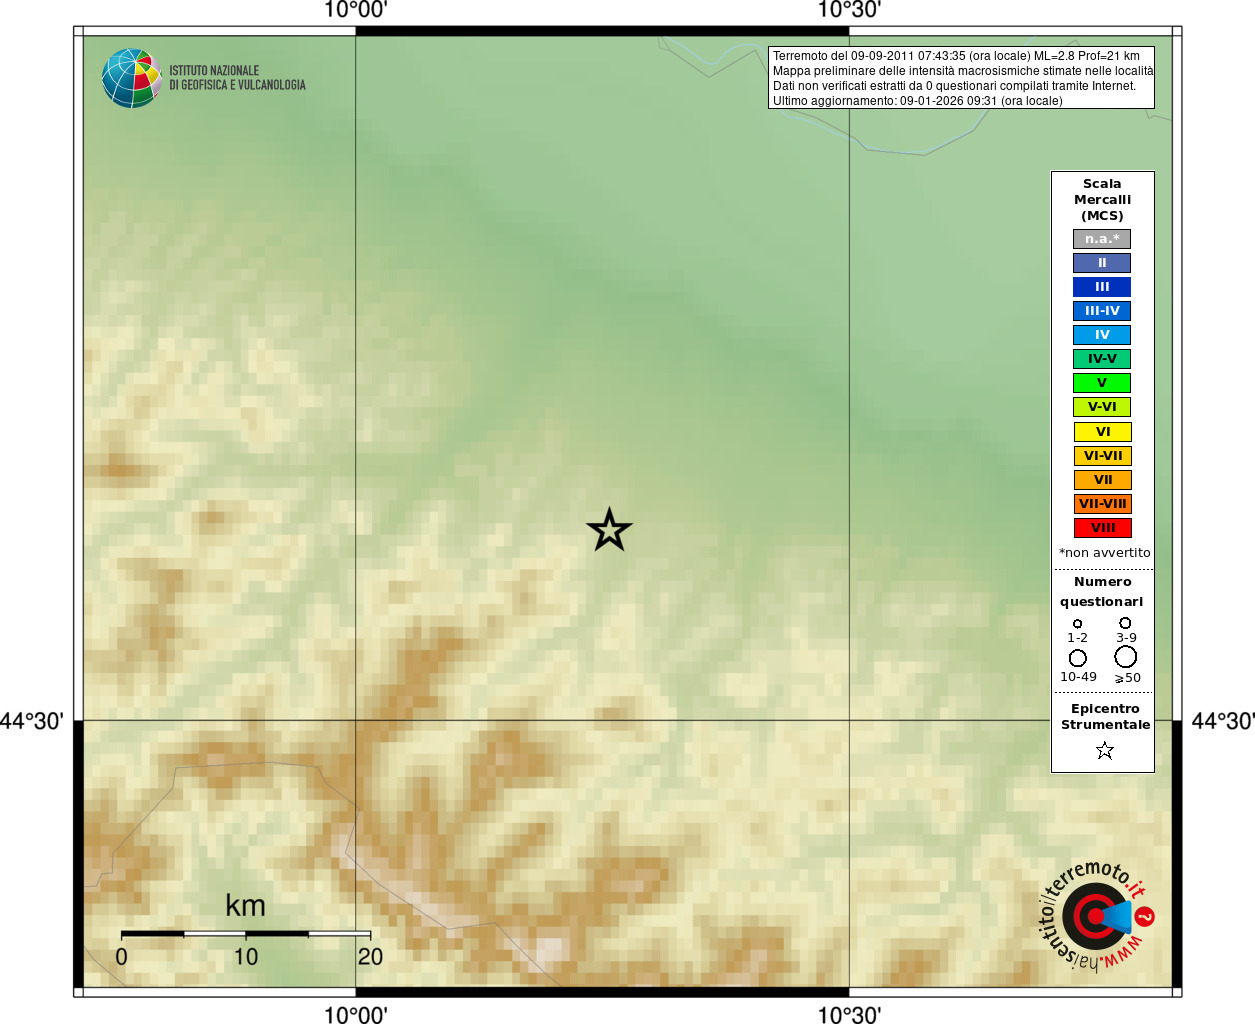Select the red VIII intensity swatch
The image size is (1255, 1024).
point(1102,528)
